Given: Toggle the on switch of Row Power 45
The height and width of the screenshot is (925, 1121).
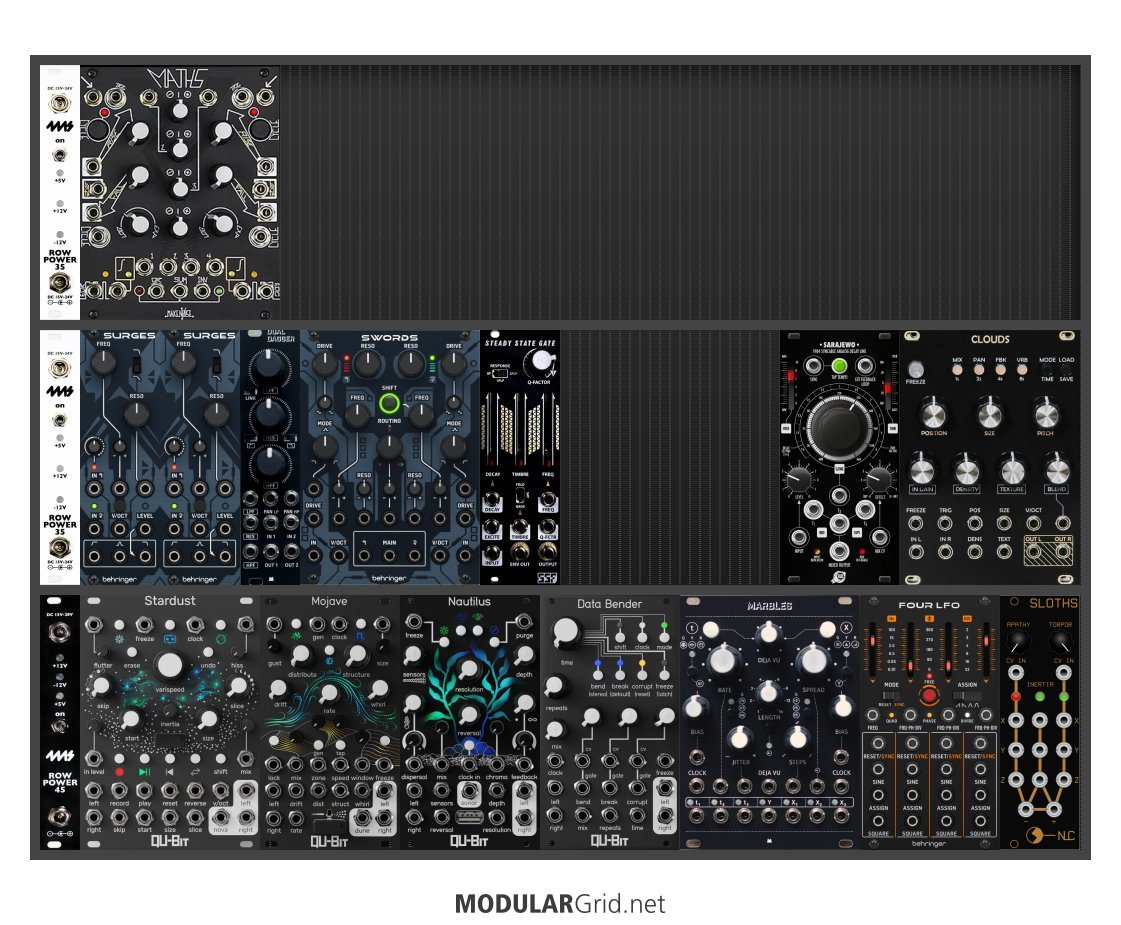Looking at the screenshot, I should [x=60, y=726].
